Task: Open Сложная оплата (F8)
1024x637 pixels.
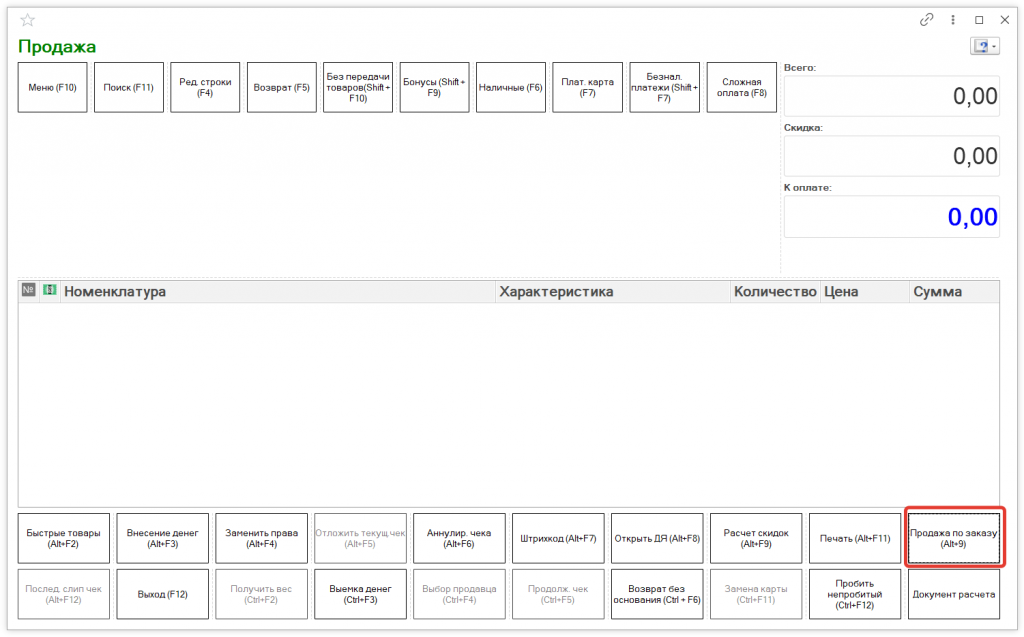Action: (x=741, y=88)
